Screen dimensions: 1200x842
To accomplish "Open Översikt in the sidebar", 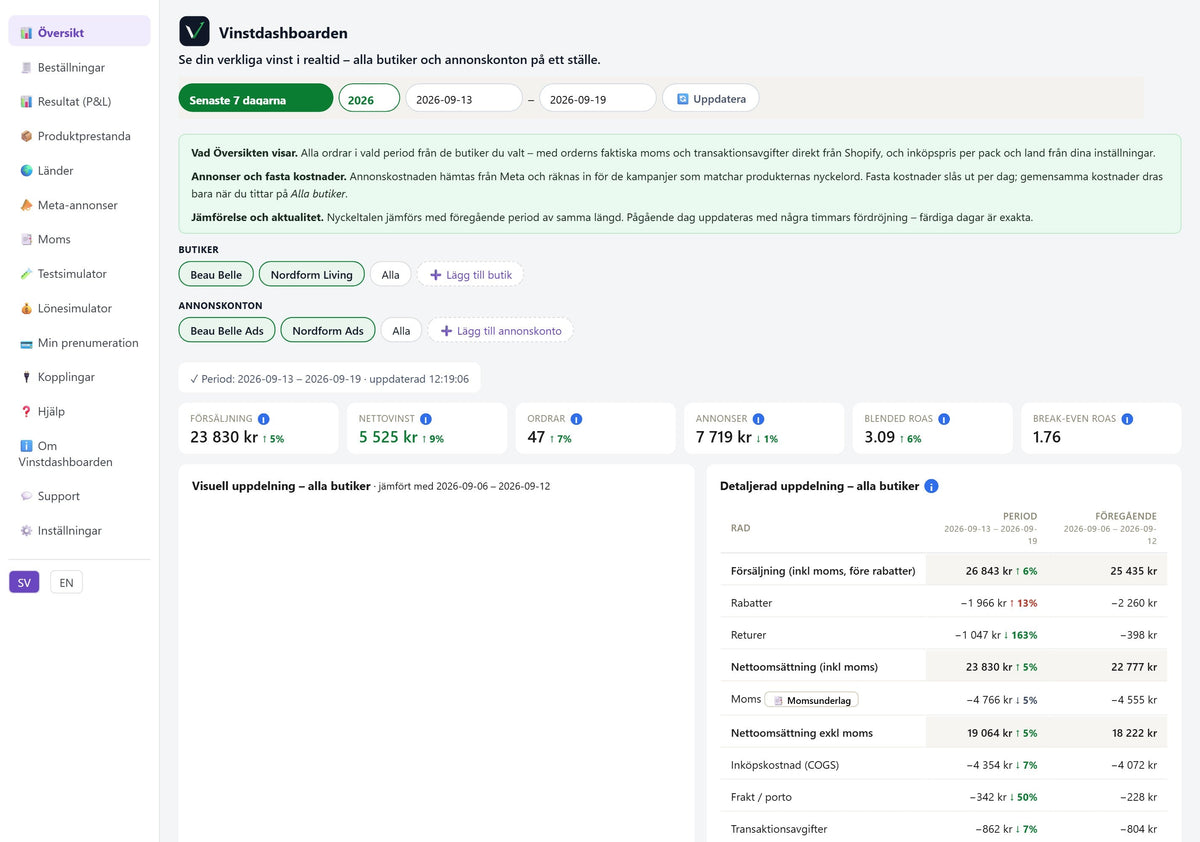I will tap(79, 32).
